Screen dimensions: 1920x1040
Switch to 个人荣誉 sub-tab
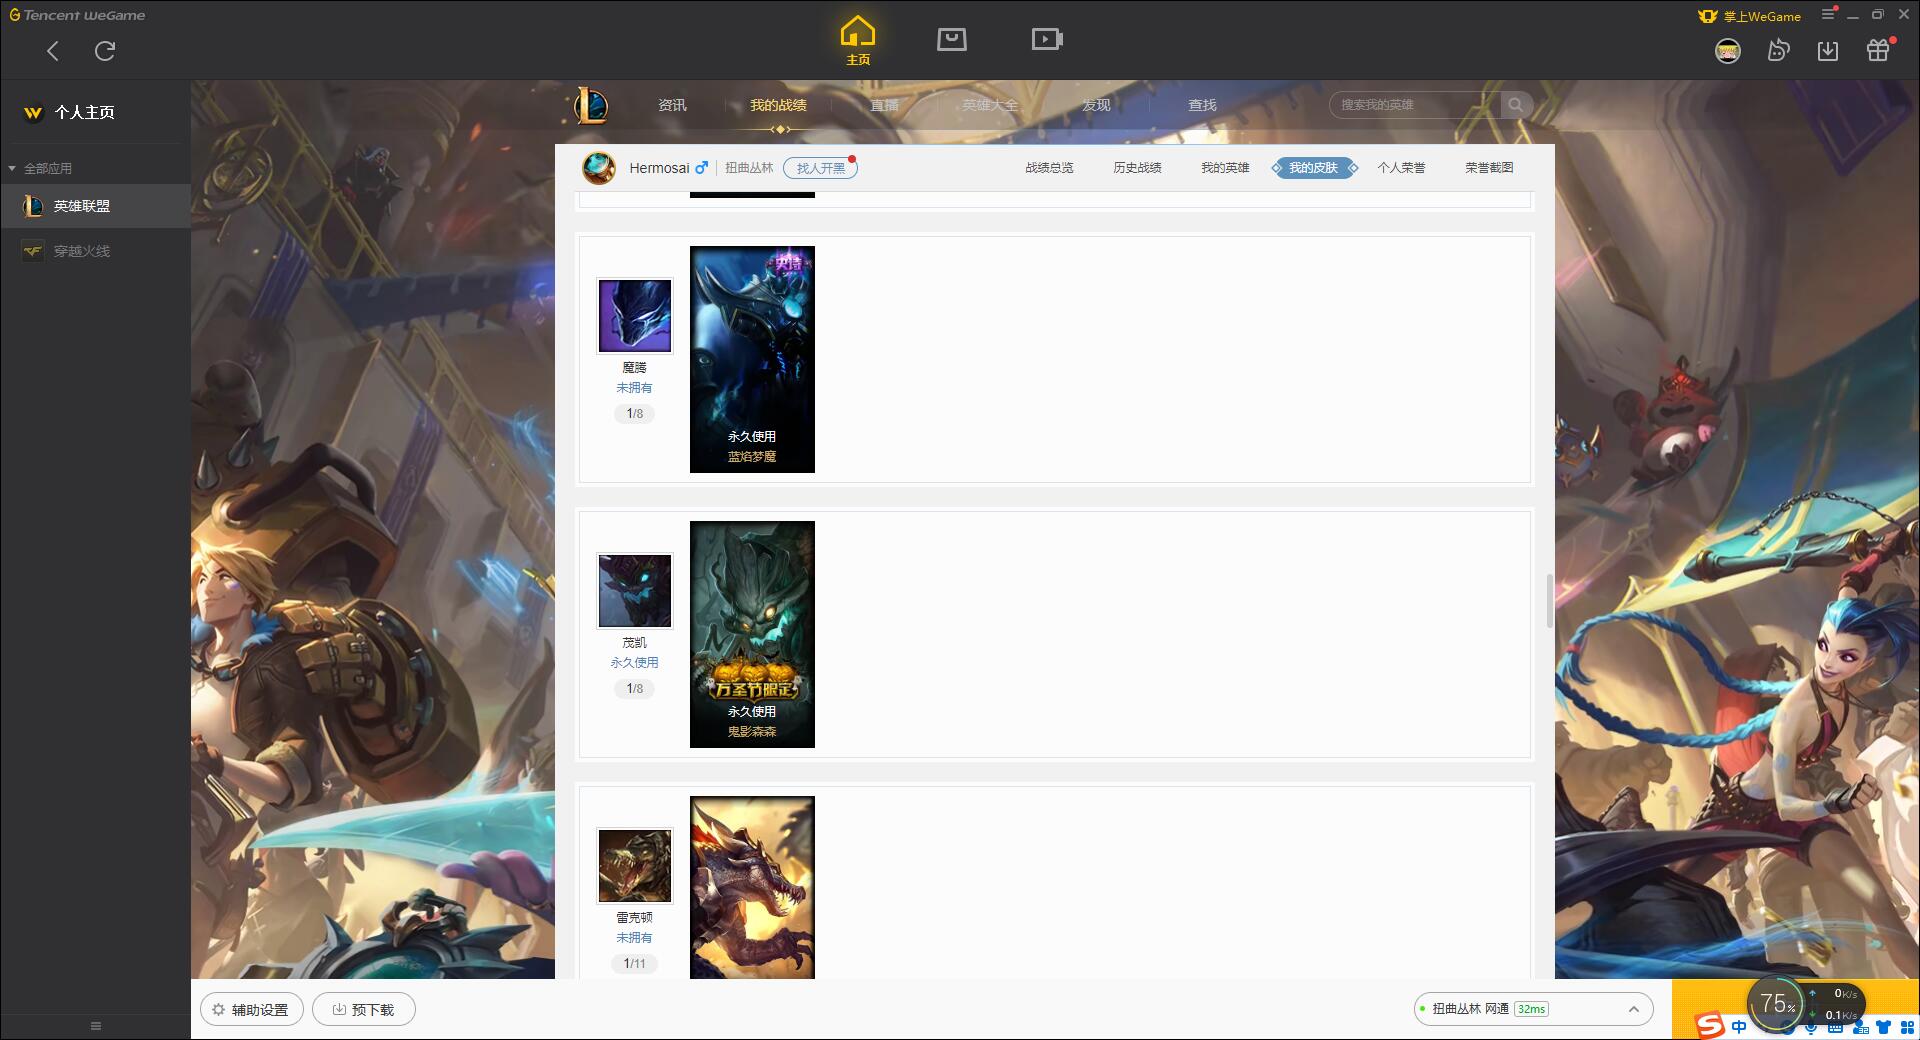1401,168
